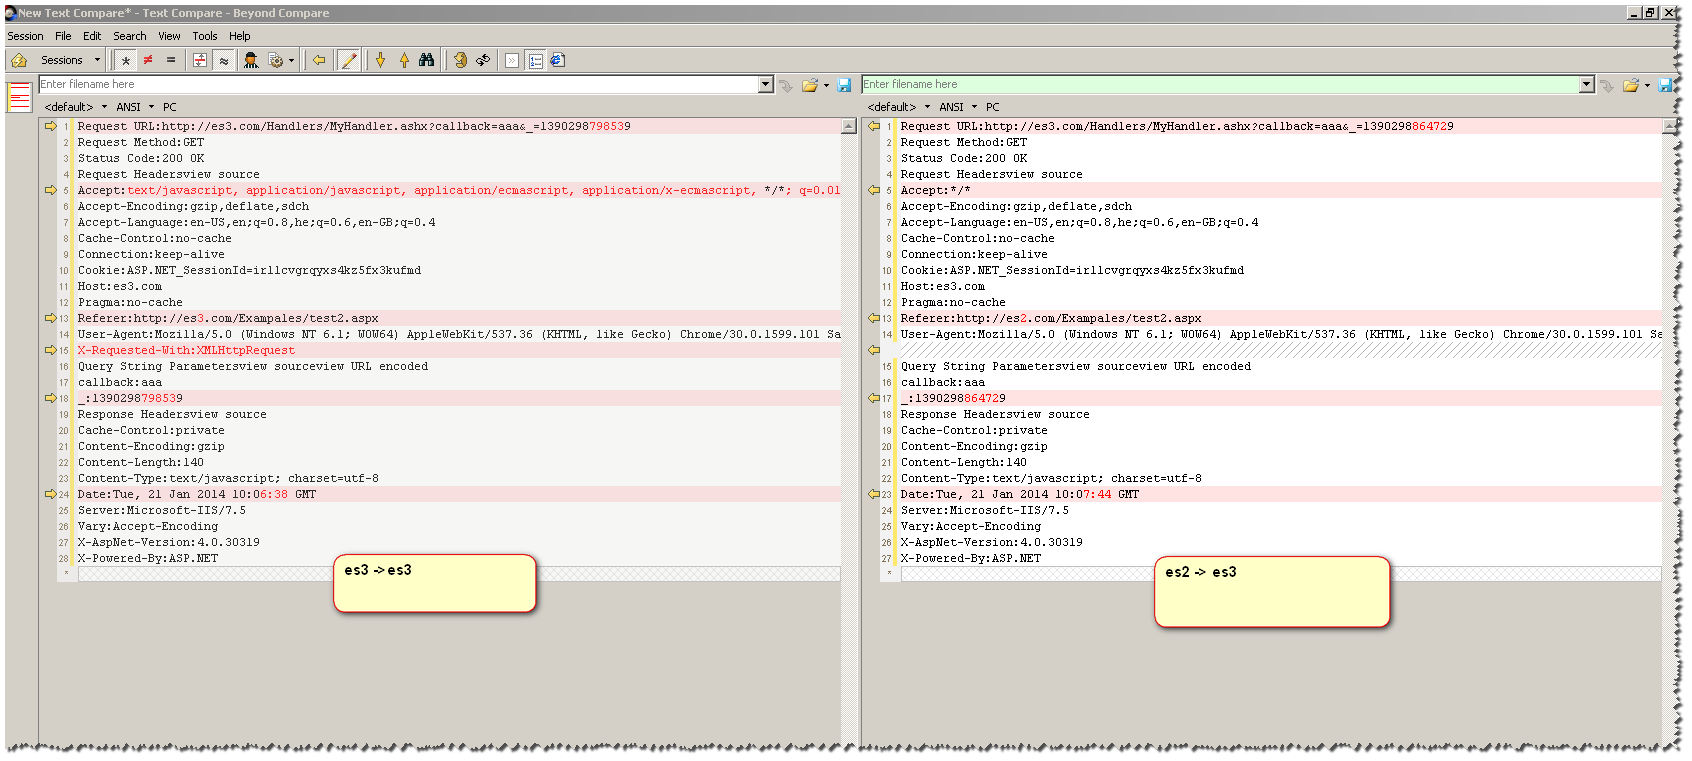Click the web browser report icon
This screenshot has width=1692, height=761.
click(x=558, y=60)
